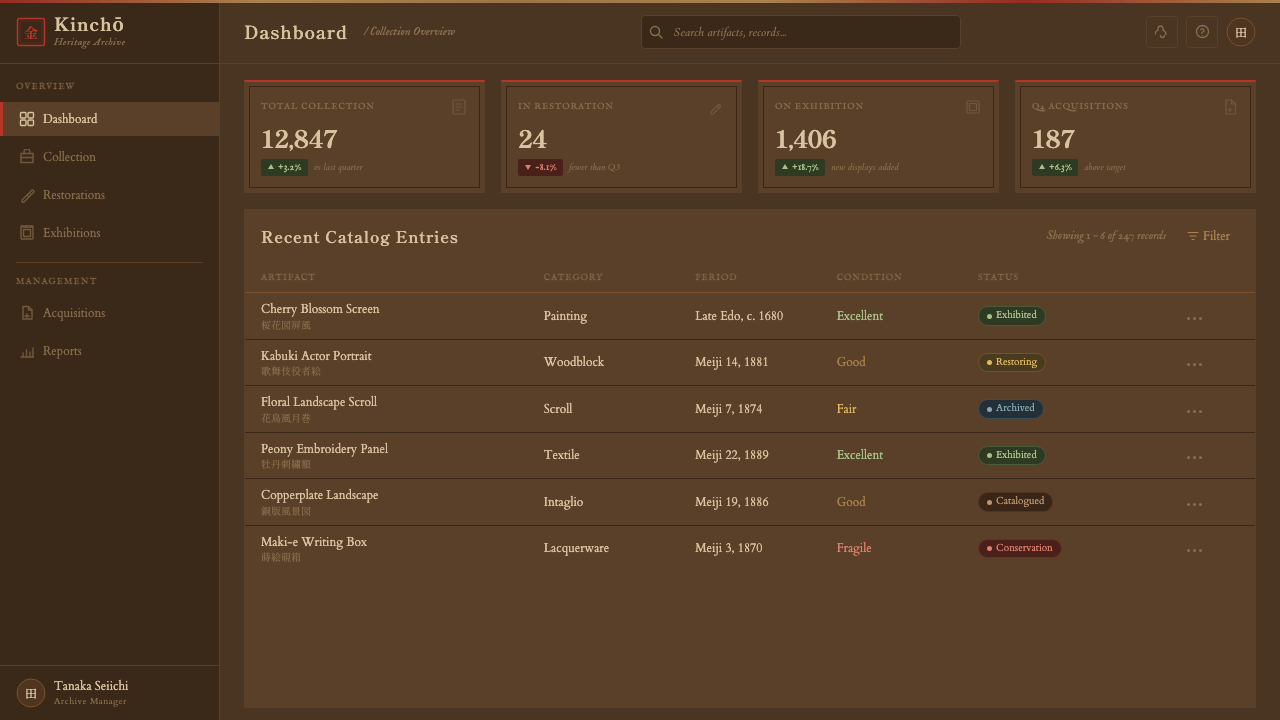Image resolution: width=1280 pixels, height=720 pixels.
Task: Expand actions menu for Maki-e Writing Box
Action: 1194,550
